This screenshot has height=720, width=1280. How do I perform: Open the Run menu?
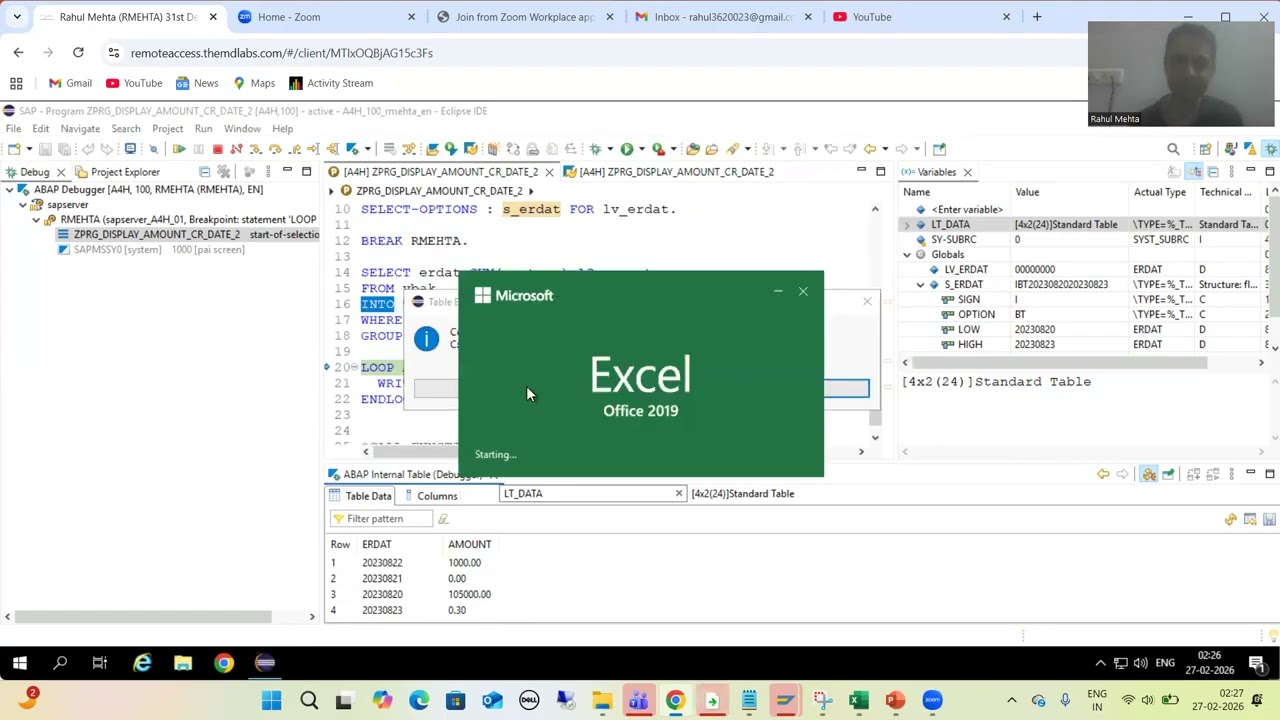(203, 129)
